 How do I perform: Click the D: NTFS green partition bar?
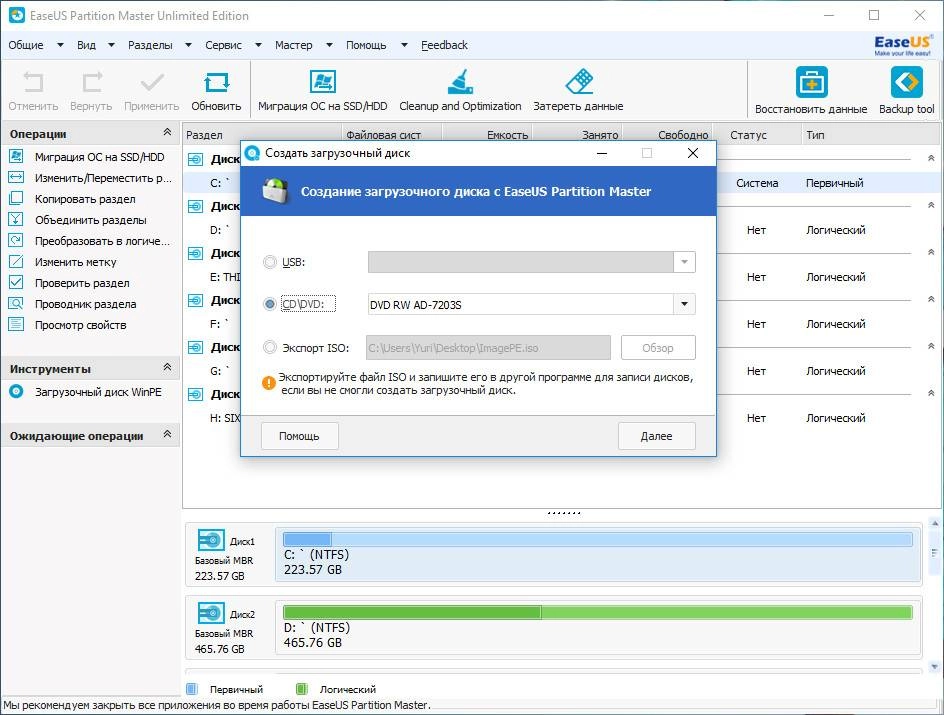tap(598, 613)
